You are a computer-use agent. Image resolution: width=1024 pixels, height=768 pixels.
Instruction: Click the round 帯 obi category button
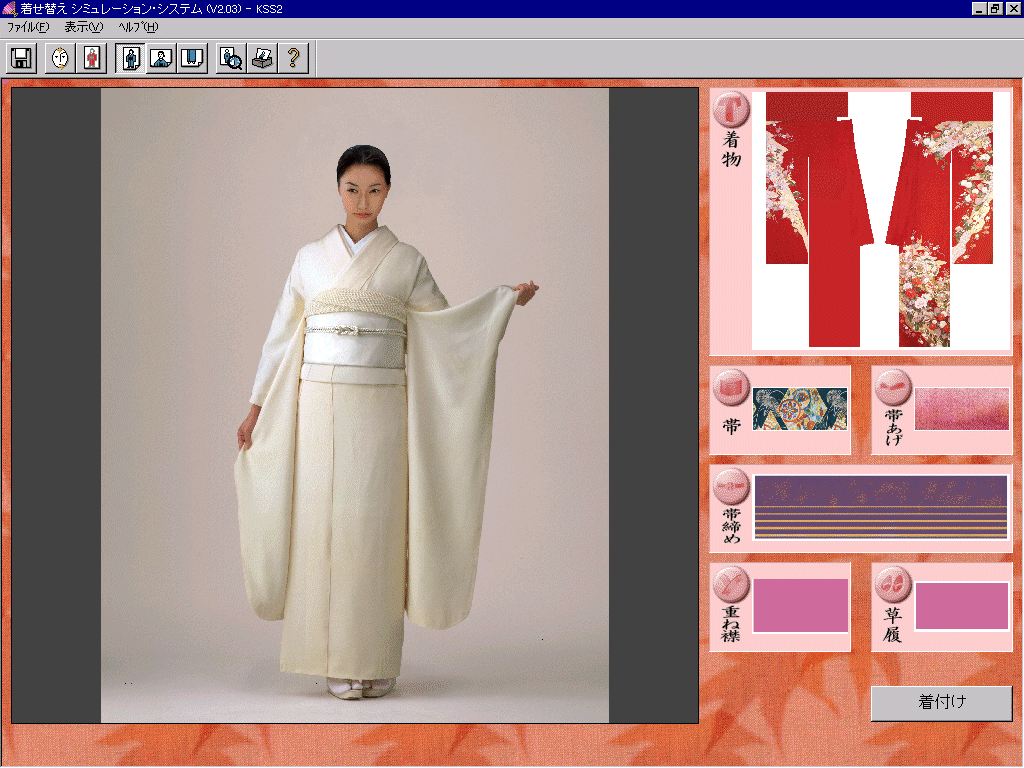(731, 387)
